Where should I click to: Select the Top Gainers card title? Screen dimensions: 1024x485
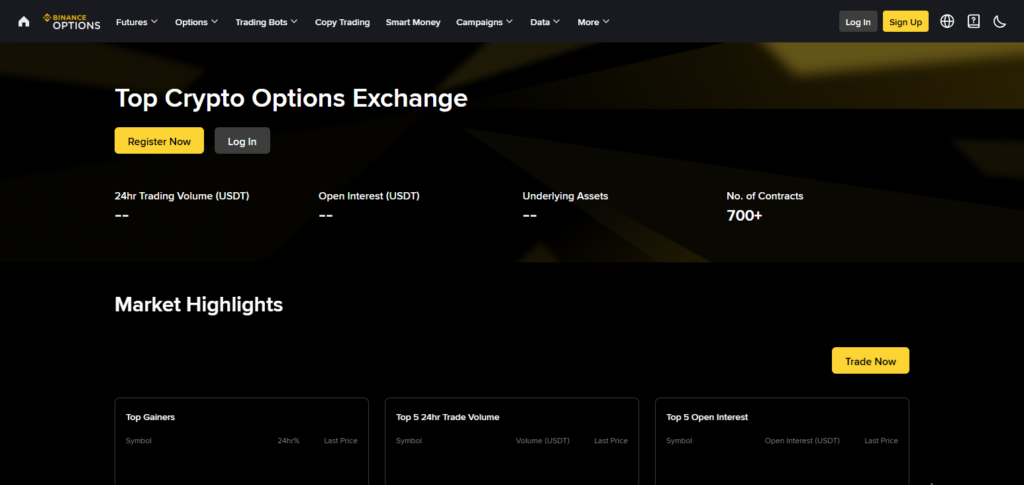tap(150, 417)
